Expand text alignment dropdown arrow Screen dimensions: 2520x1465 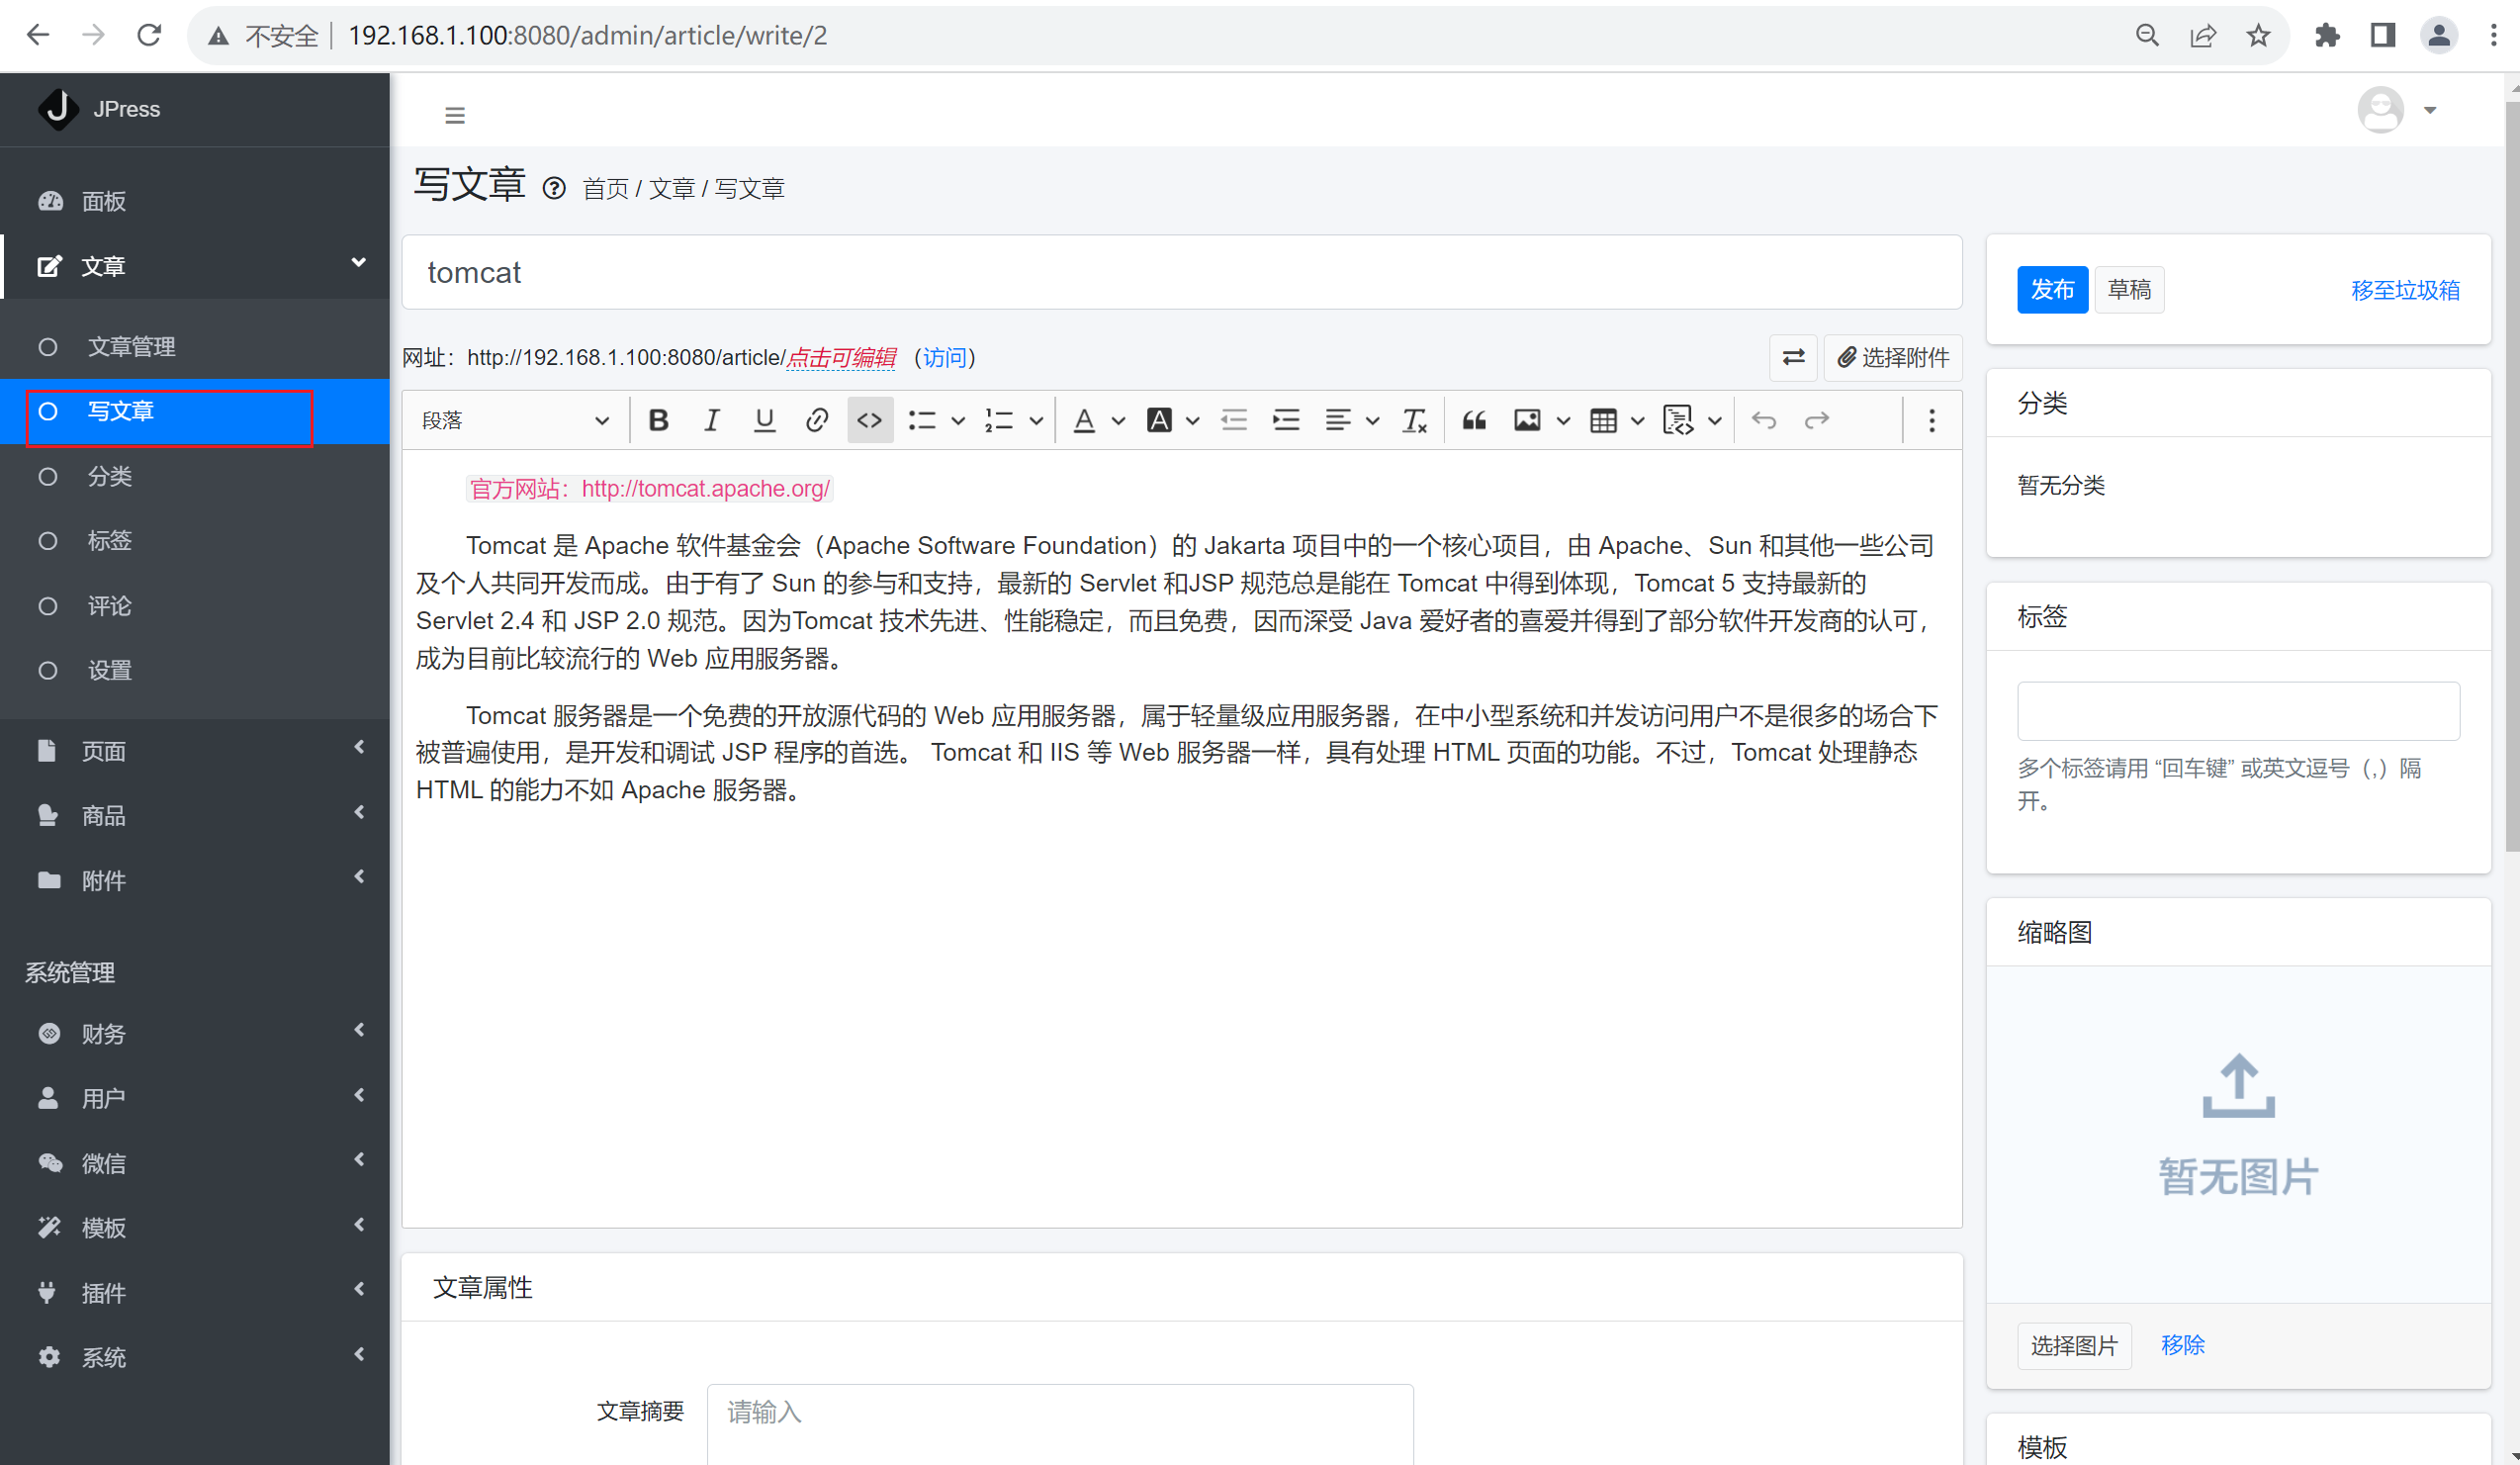(1373, 421)
